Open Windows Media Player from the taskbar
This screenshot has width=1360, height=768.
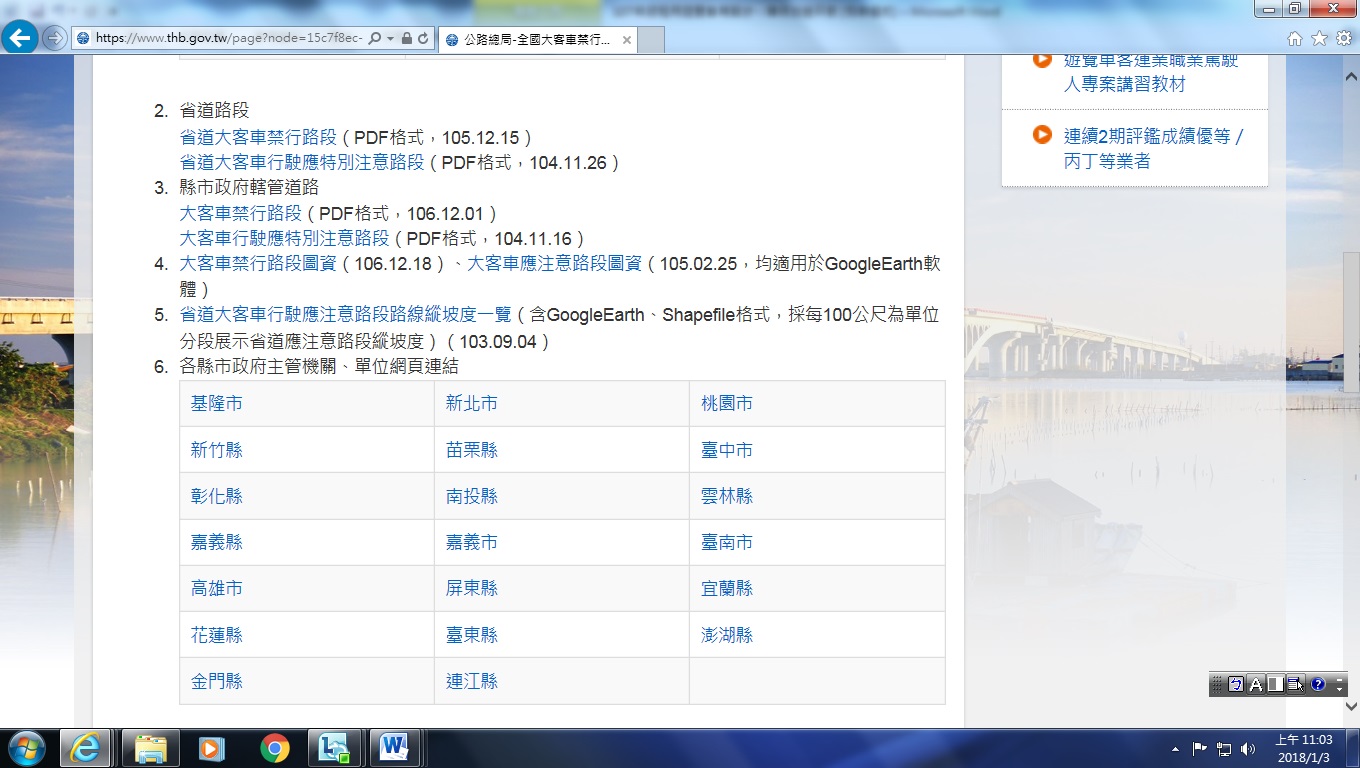(x=212, y=748)
